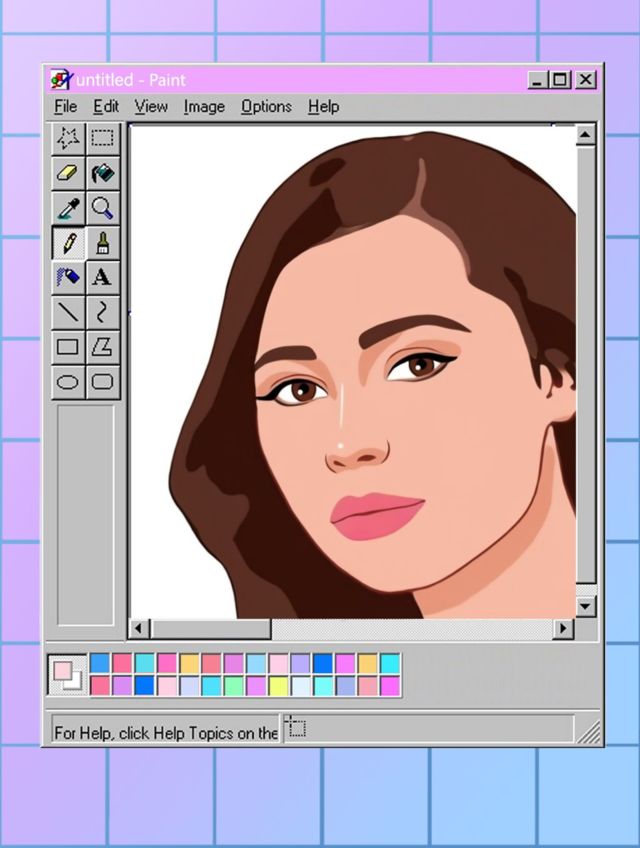Maximize the Paint window
The width and height of the screenshot is (640, 848).
(x=561, y=80)
